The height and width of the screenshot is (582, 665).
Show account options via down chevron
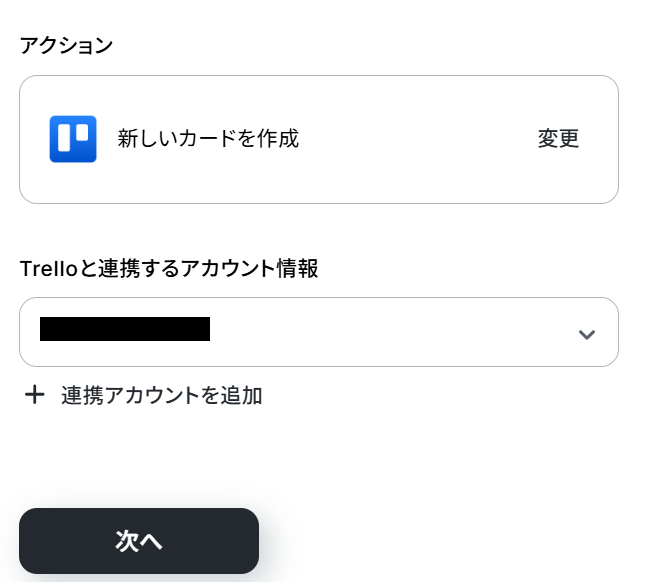point(587,334)
